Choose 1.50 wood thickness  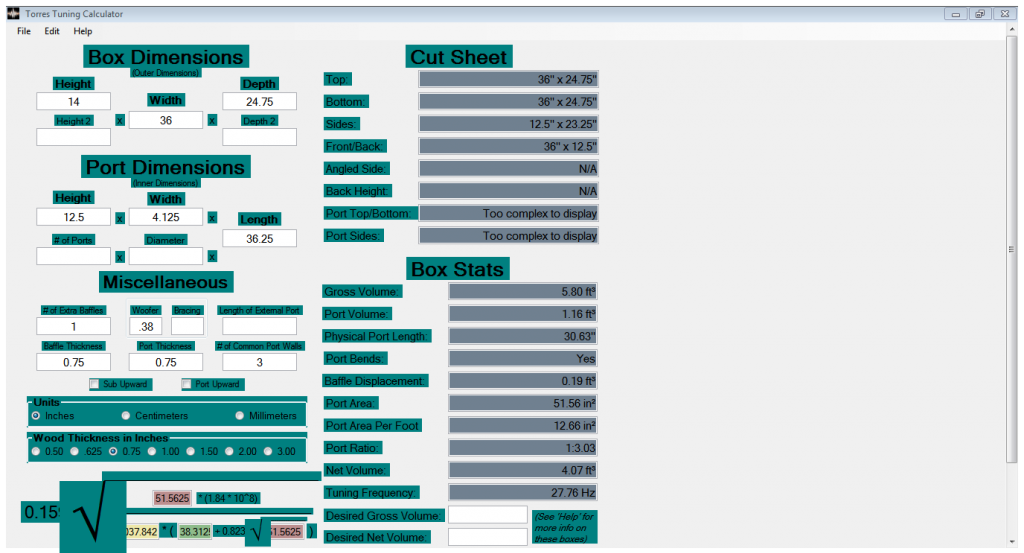191,451
